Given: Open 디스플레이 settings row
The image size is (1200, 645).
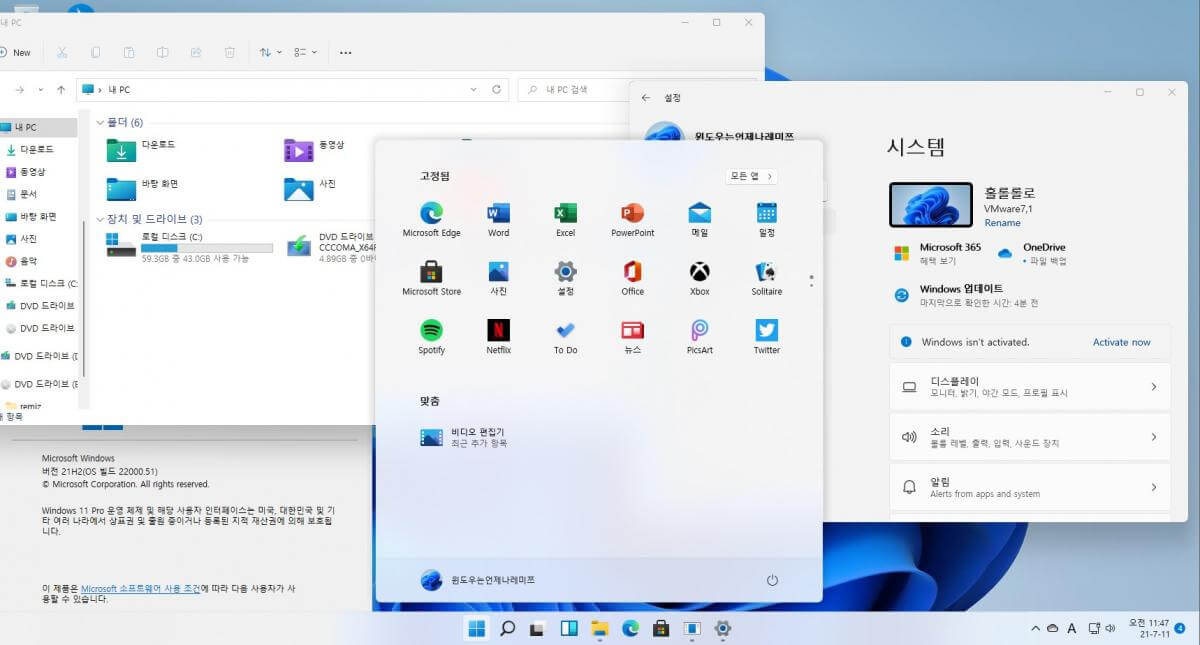Looking at the screenshot, I should pyautogui.click(x=1030, y=387).
